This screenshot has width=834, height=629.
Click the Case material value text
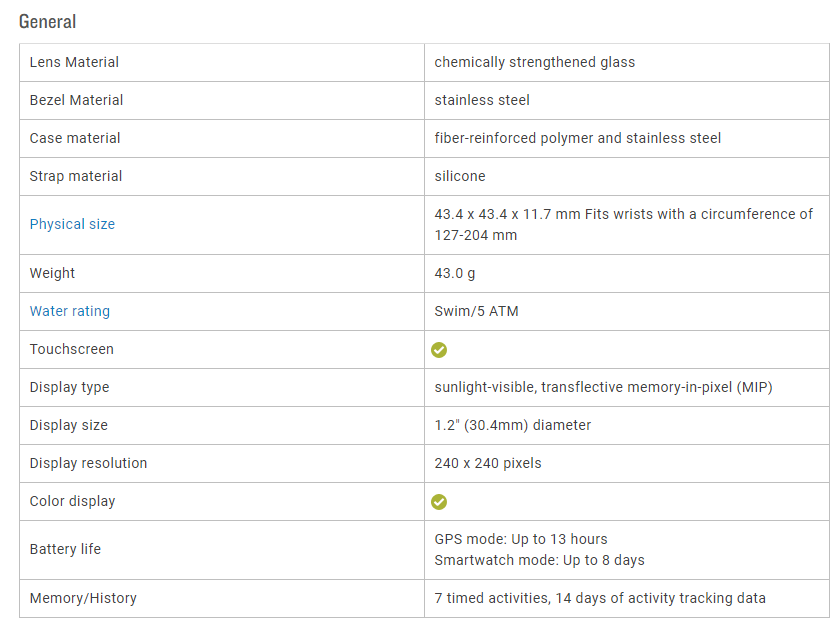pos(577,138)
